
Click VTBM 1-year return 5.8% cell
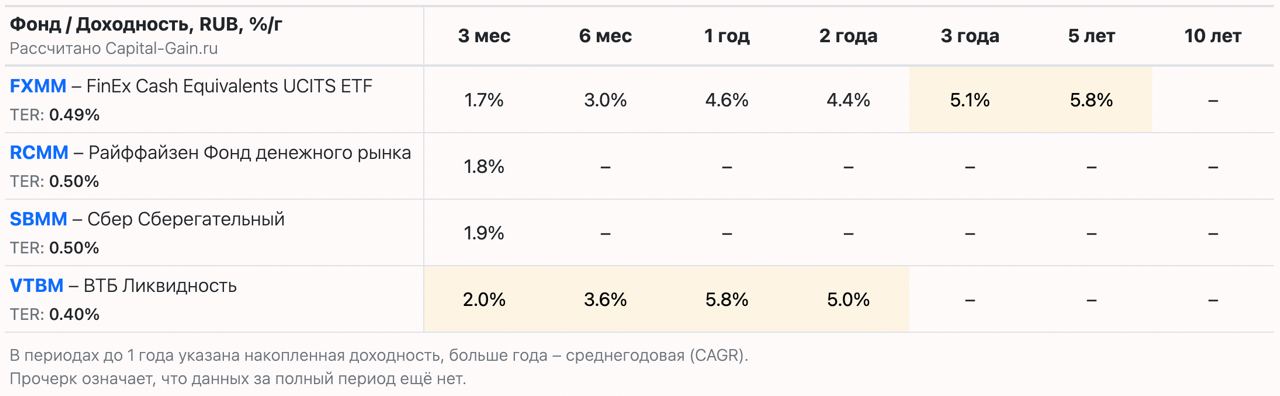pyautogui.click(x=727, y=299)
